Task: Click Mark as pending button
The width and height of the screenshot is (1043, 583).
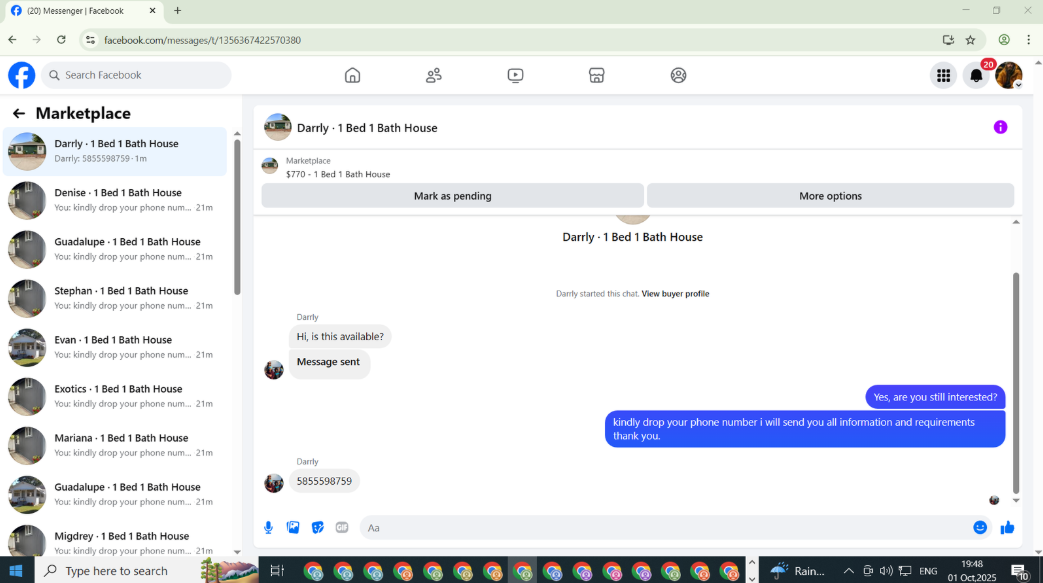Action: 452,196
